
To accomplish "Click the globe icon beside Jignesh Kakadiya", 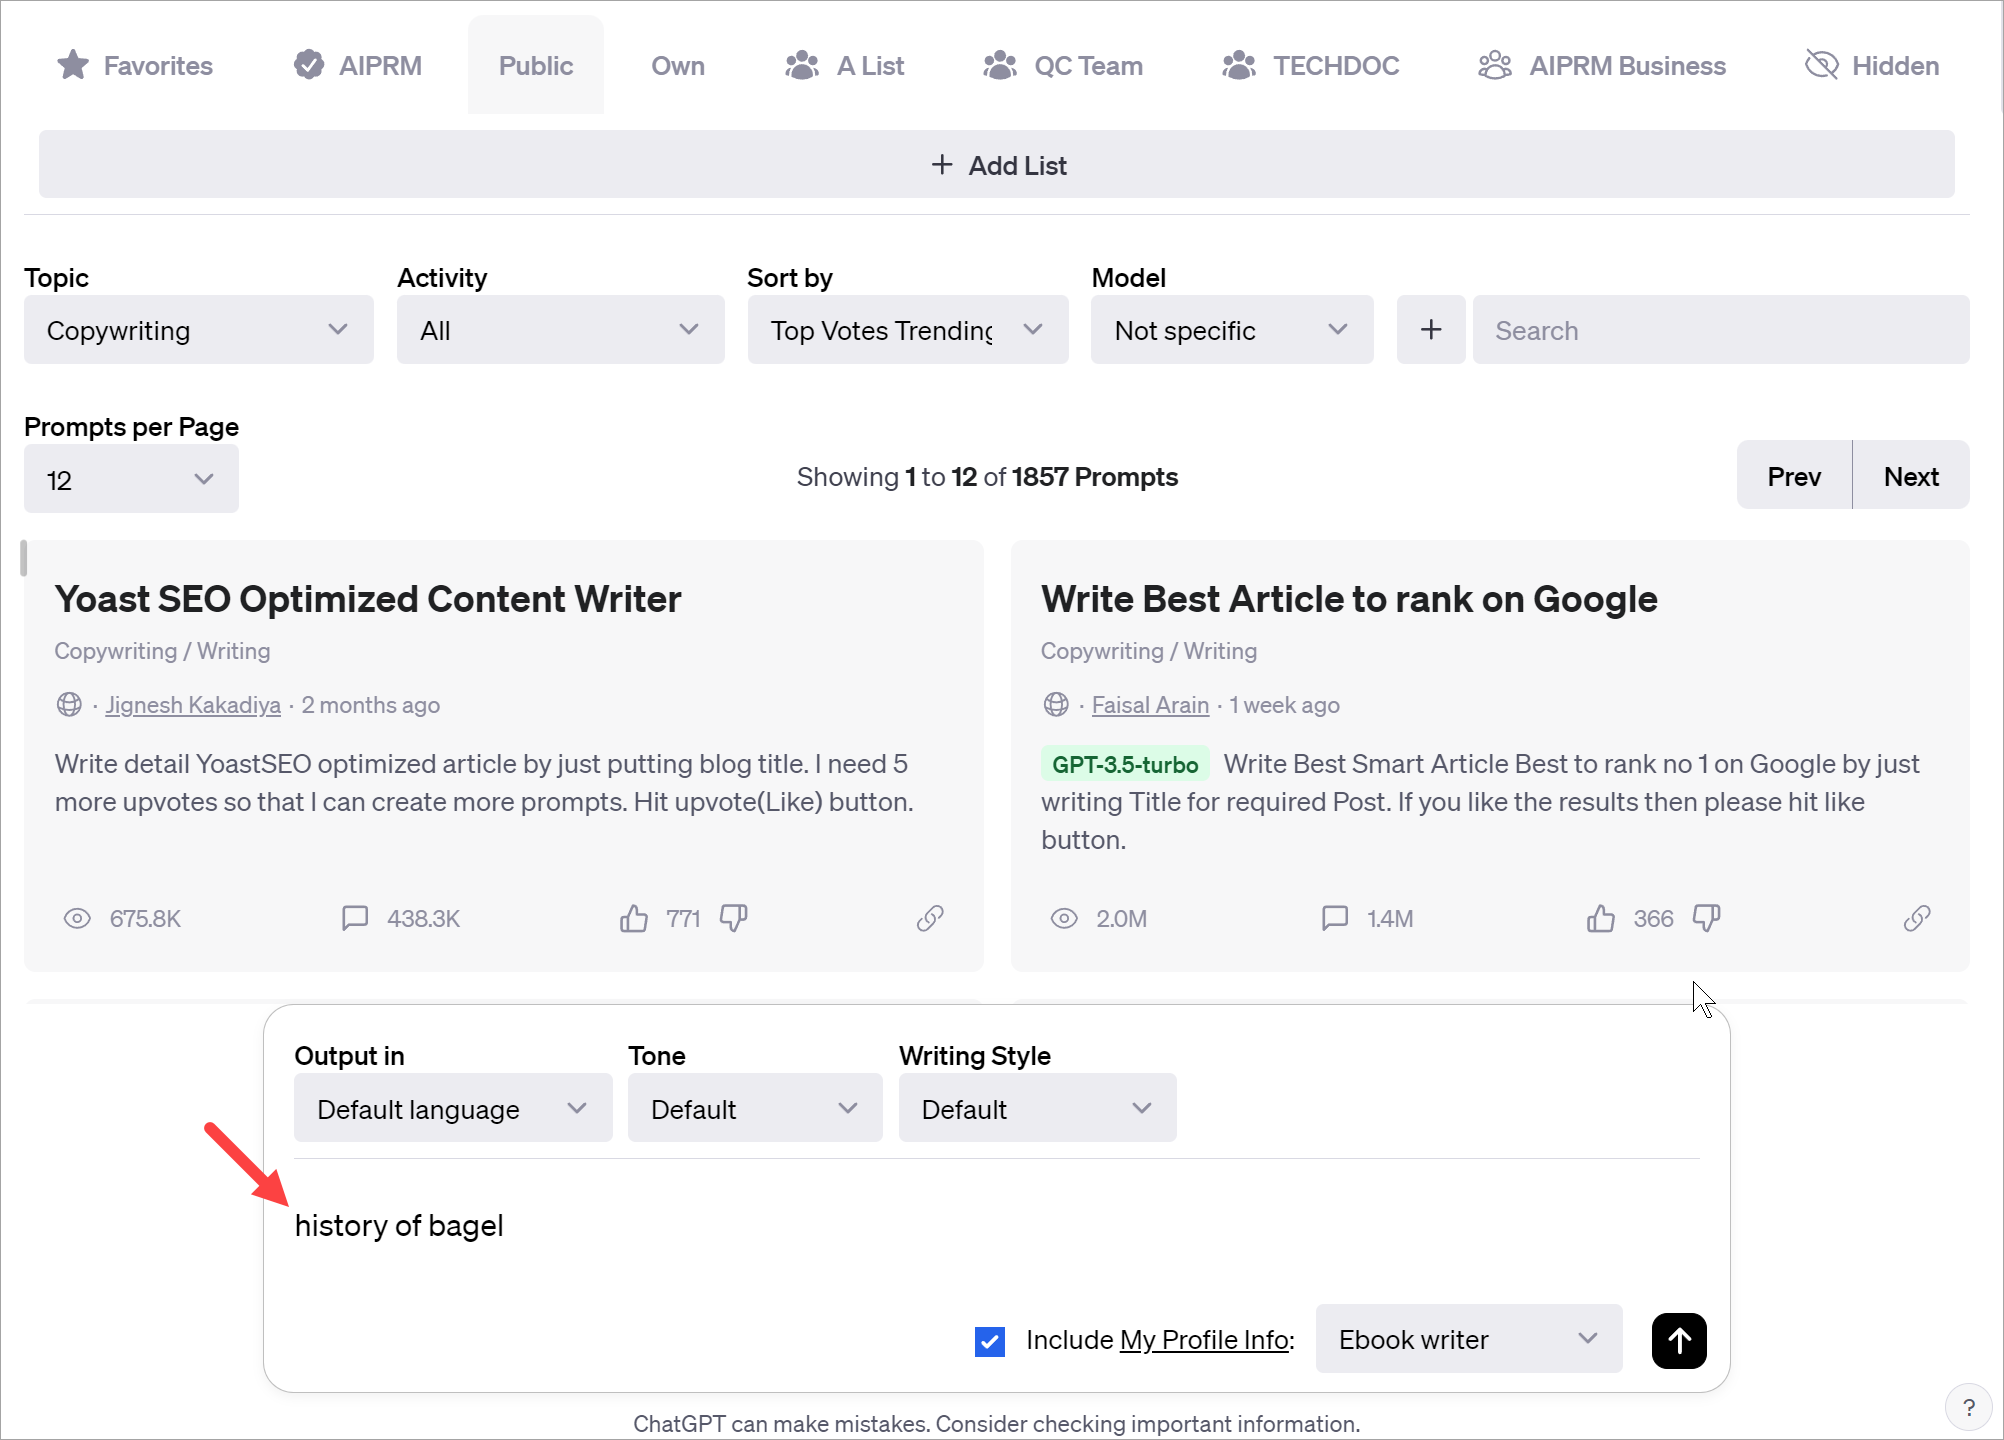I will coord(68,704).
